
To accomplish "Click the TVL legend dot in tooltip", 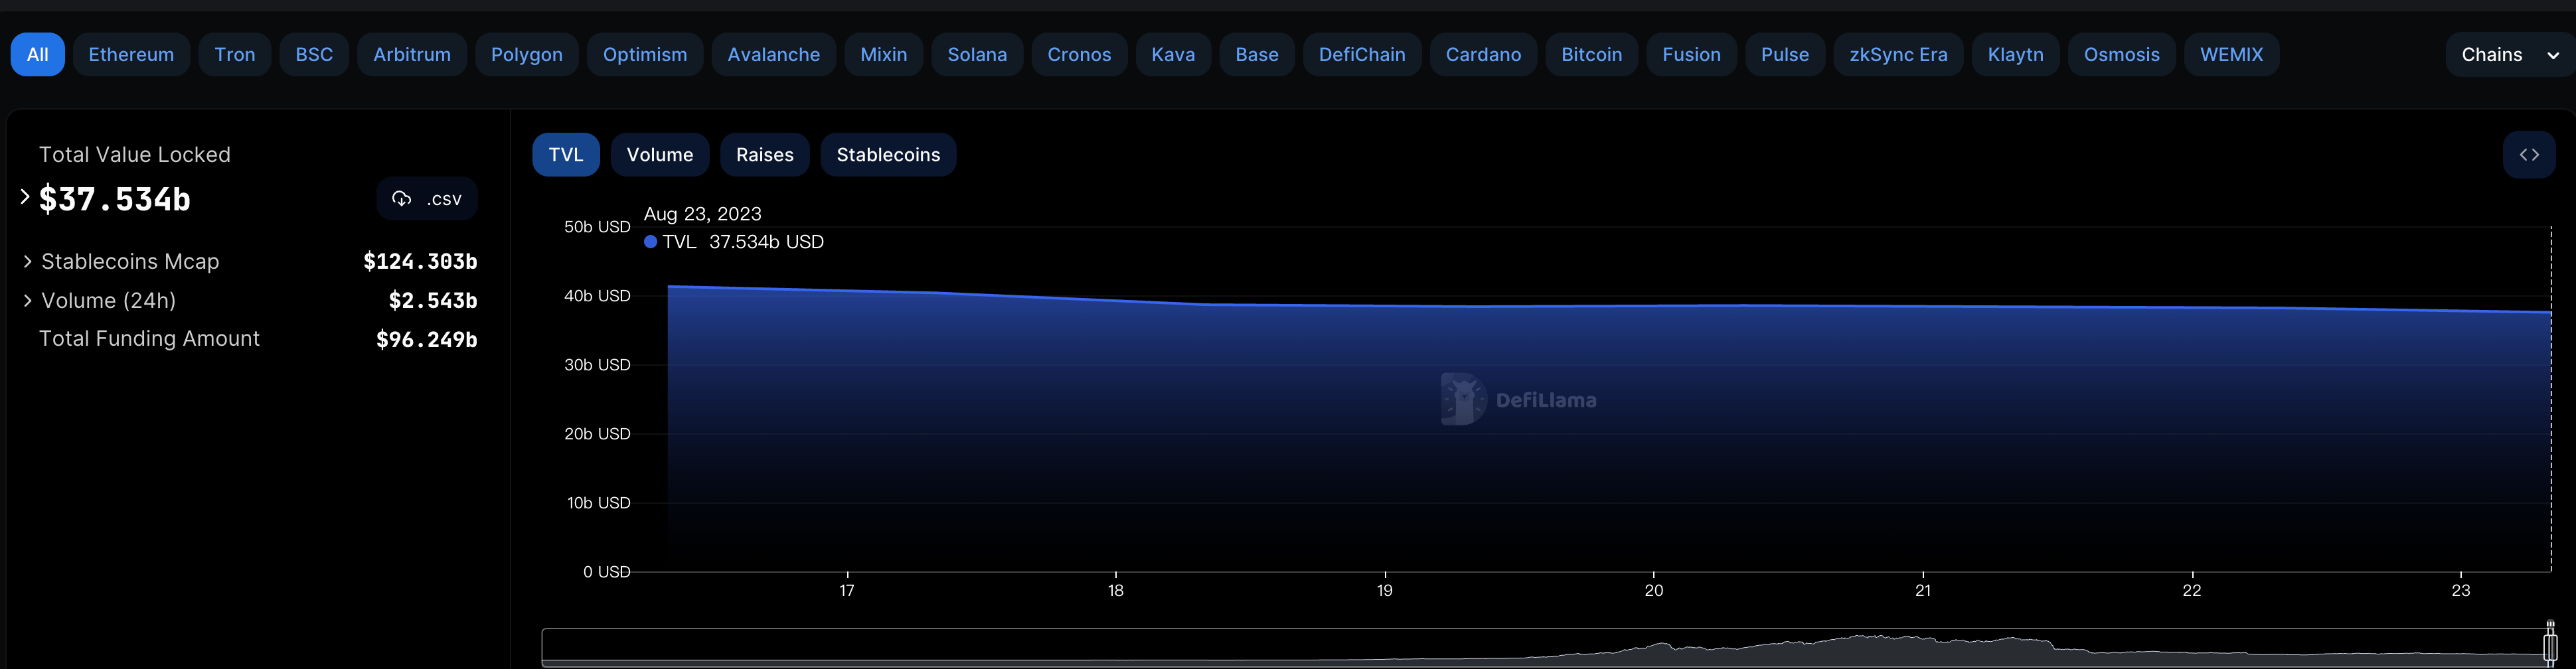I will (x=651, y=242).
